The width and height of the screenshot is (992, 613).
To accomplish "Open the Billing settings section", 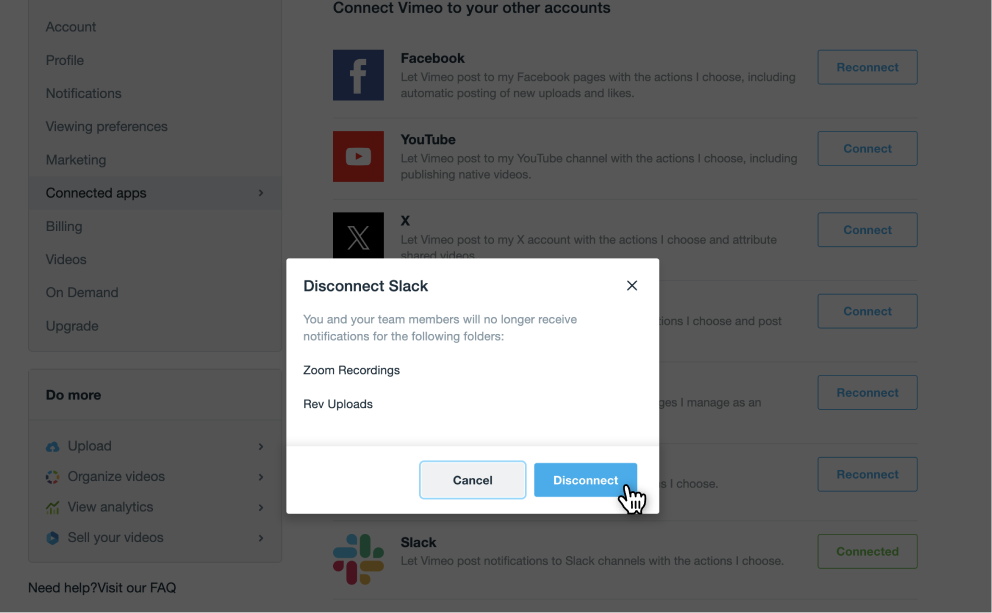I will pyautogui.click(x=64, y=226).
